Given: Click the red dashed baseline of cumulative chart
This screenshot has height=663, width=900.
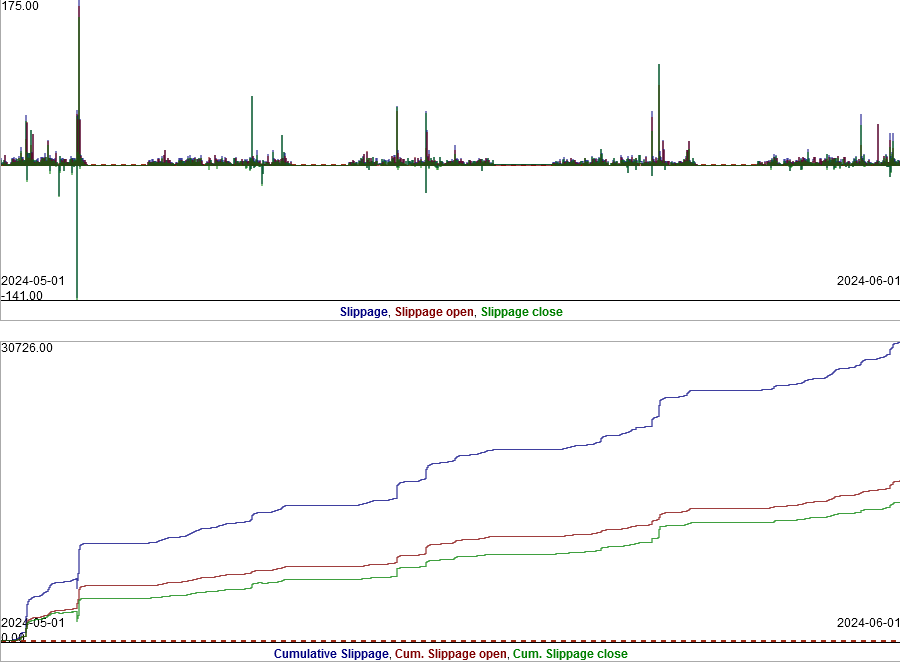Looking at the screenshot, I should click(x=400, y=641).
